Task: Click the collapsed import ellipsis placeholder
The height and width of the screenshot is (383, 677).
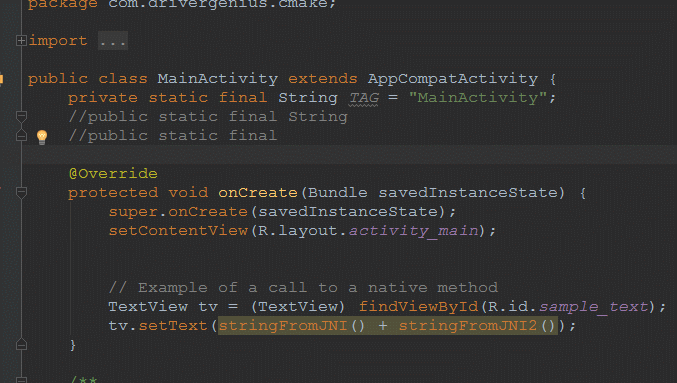Action: point(113,41)
